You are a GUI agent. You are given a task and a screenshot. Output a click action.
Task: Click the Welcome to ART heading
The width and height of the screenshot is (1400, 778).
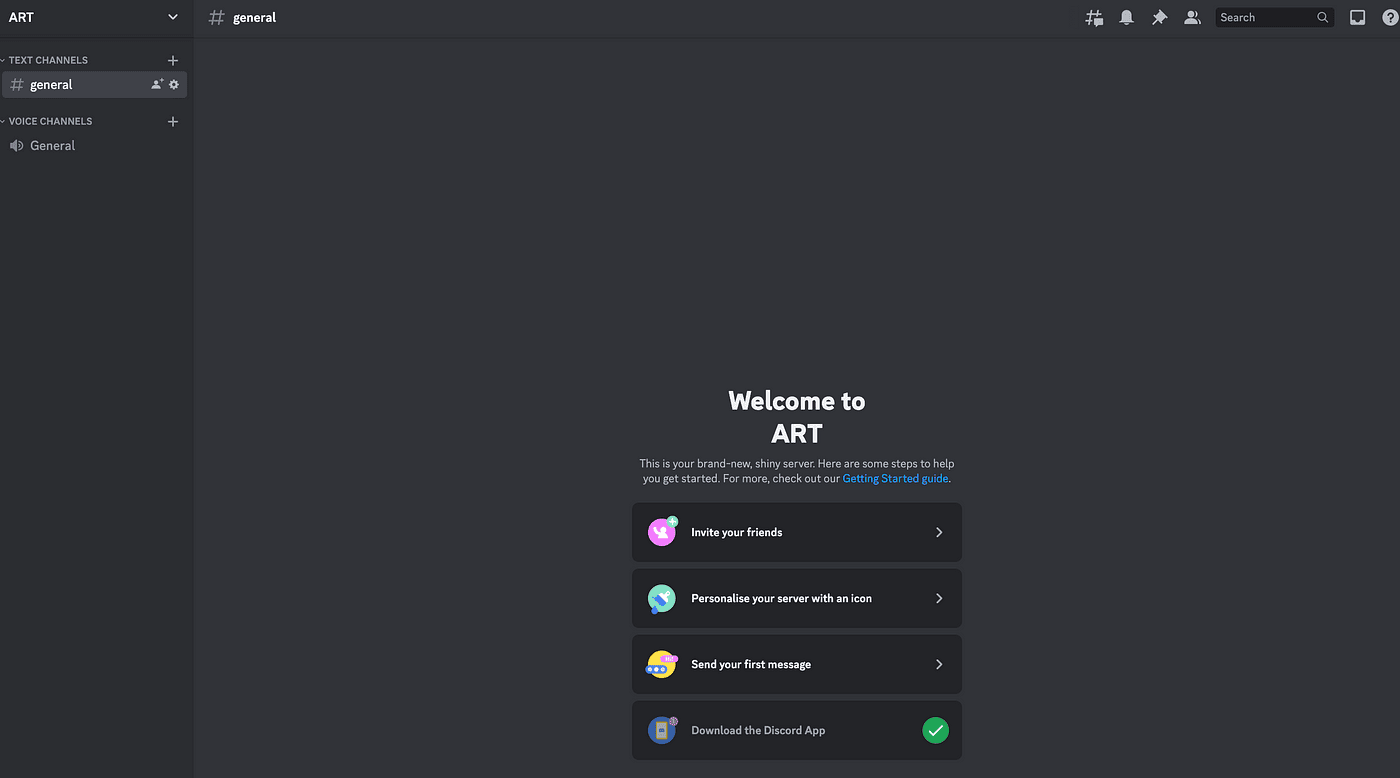pyautogui.click(x=797, y=417)
